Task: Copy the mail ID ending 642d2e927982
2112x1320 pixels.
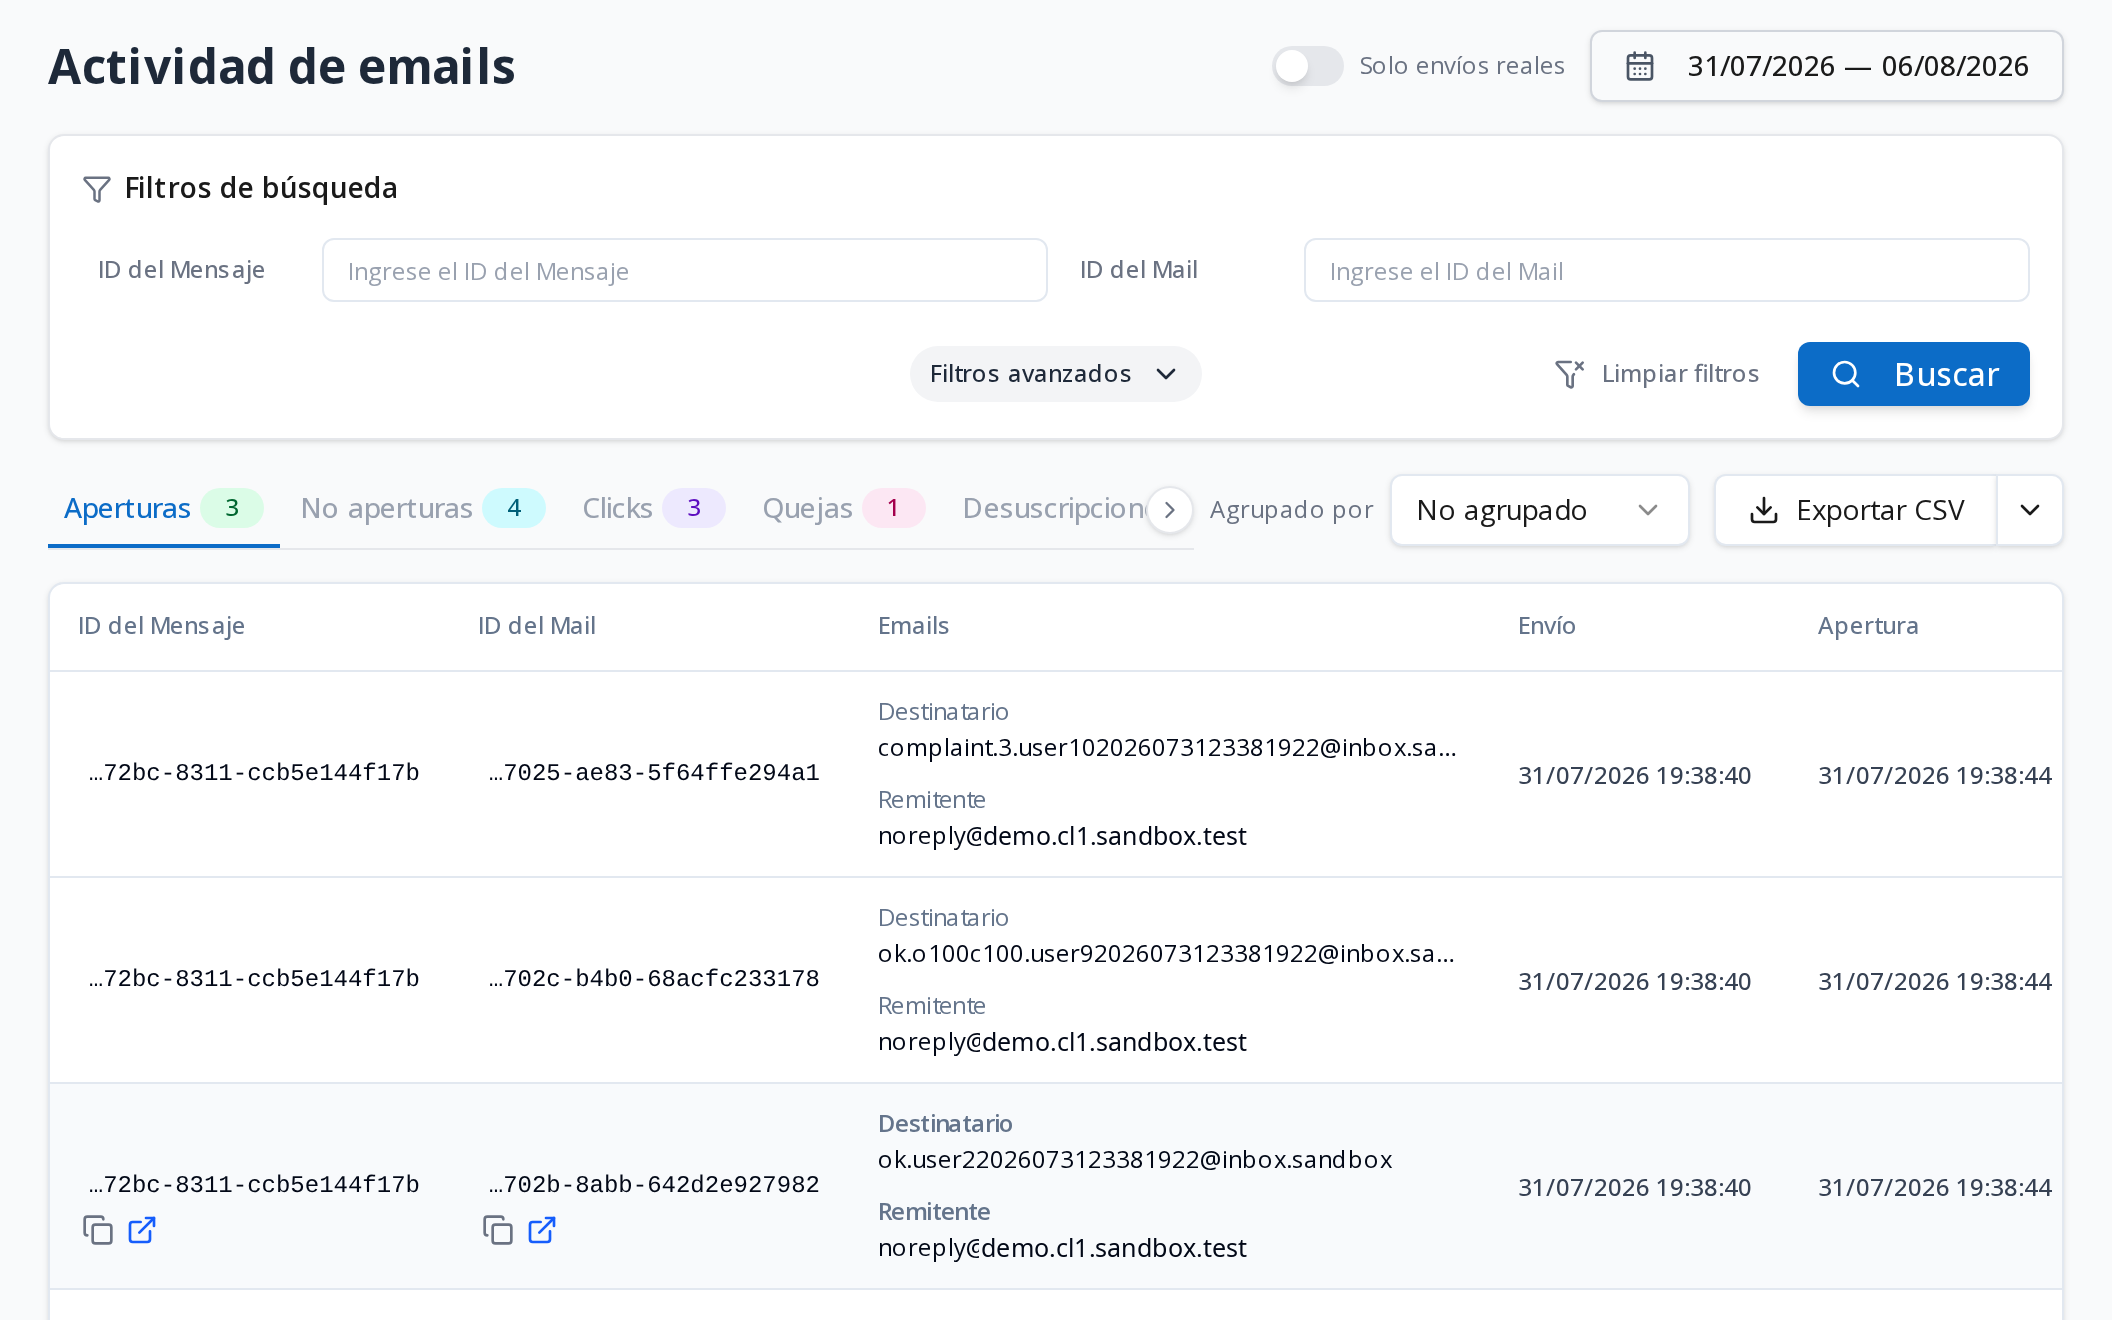Action: (498, 1230)
